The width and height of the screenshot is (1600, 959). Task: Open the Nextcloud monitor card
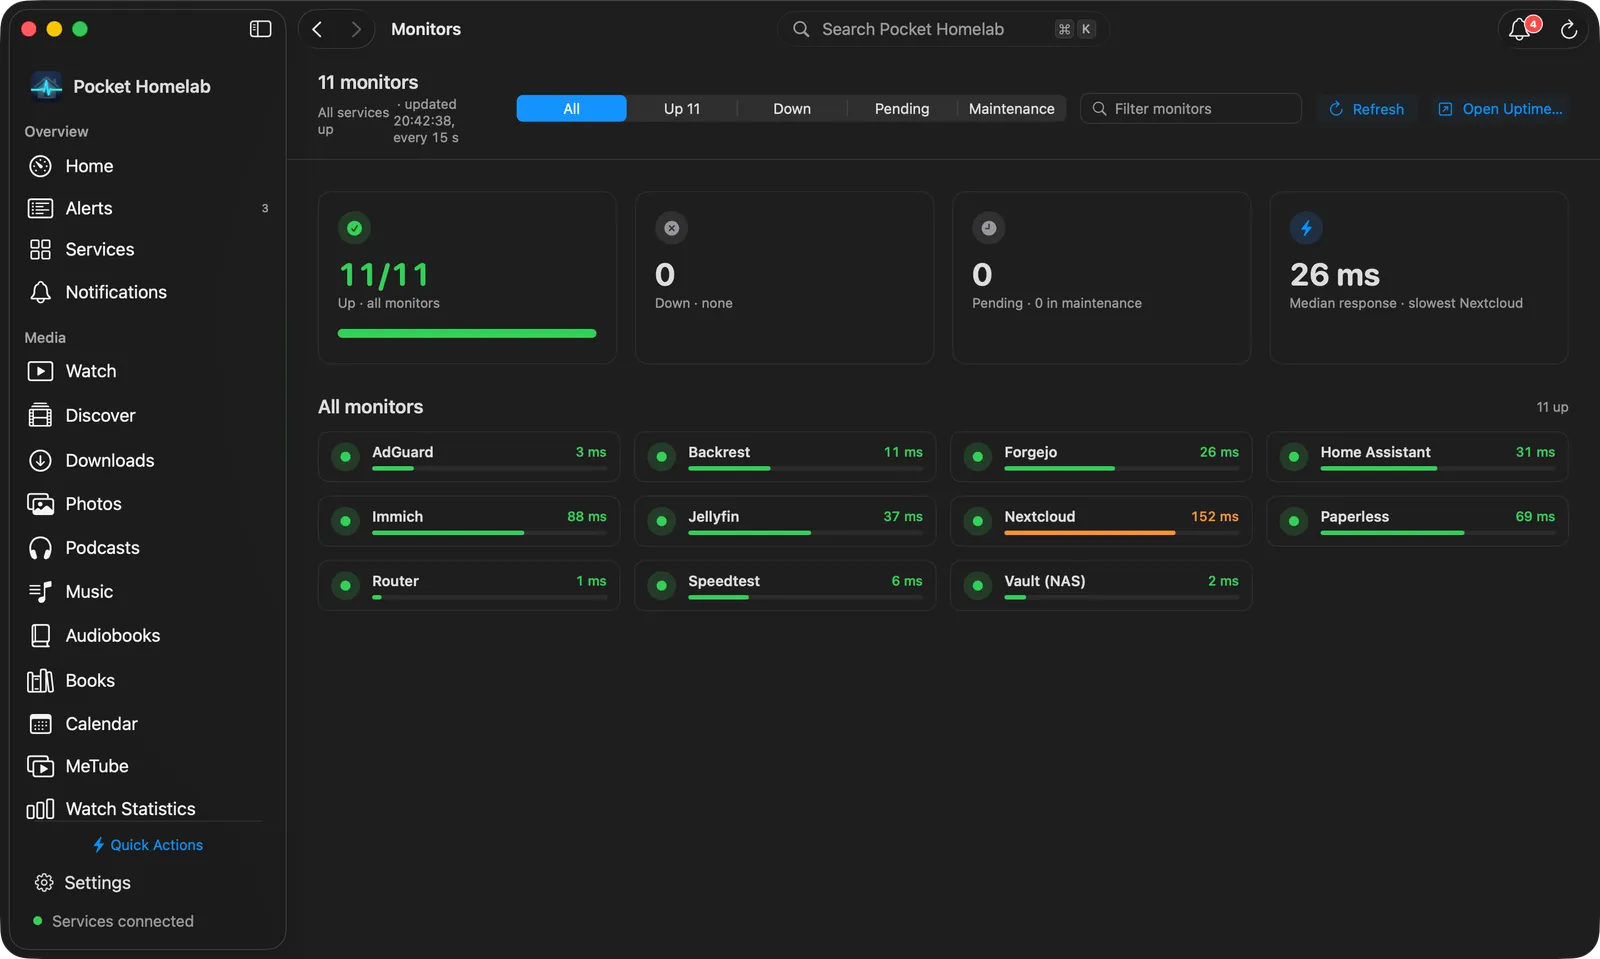tap(1101, 521)
